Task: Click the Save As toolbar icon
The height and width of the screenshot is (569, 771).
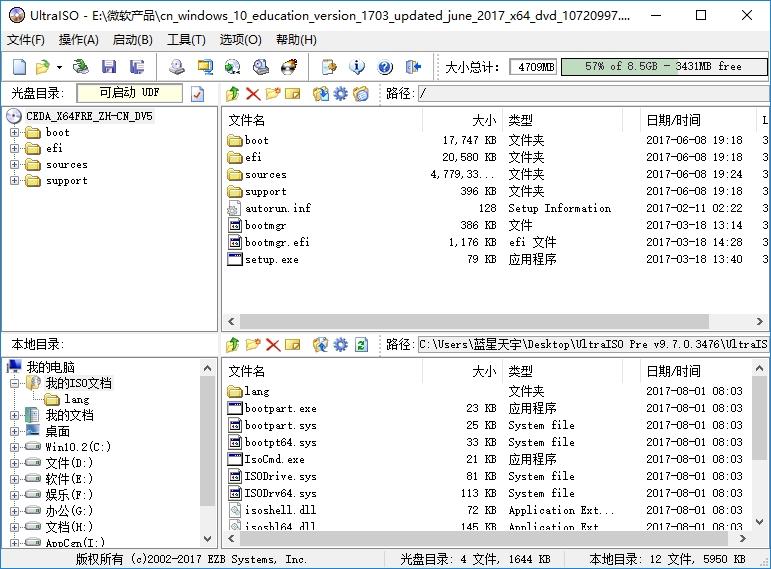Action: (137, 66)
